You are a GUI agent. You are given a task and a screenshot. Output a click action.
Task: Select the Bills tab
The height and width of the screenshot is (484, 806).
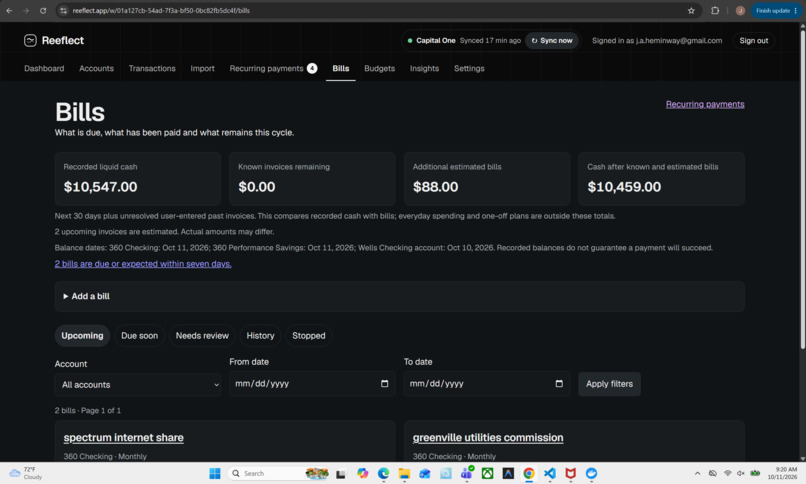pos(340,68)
